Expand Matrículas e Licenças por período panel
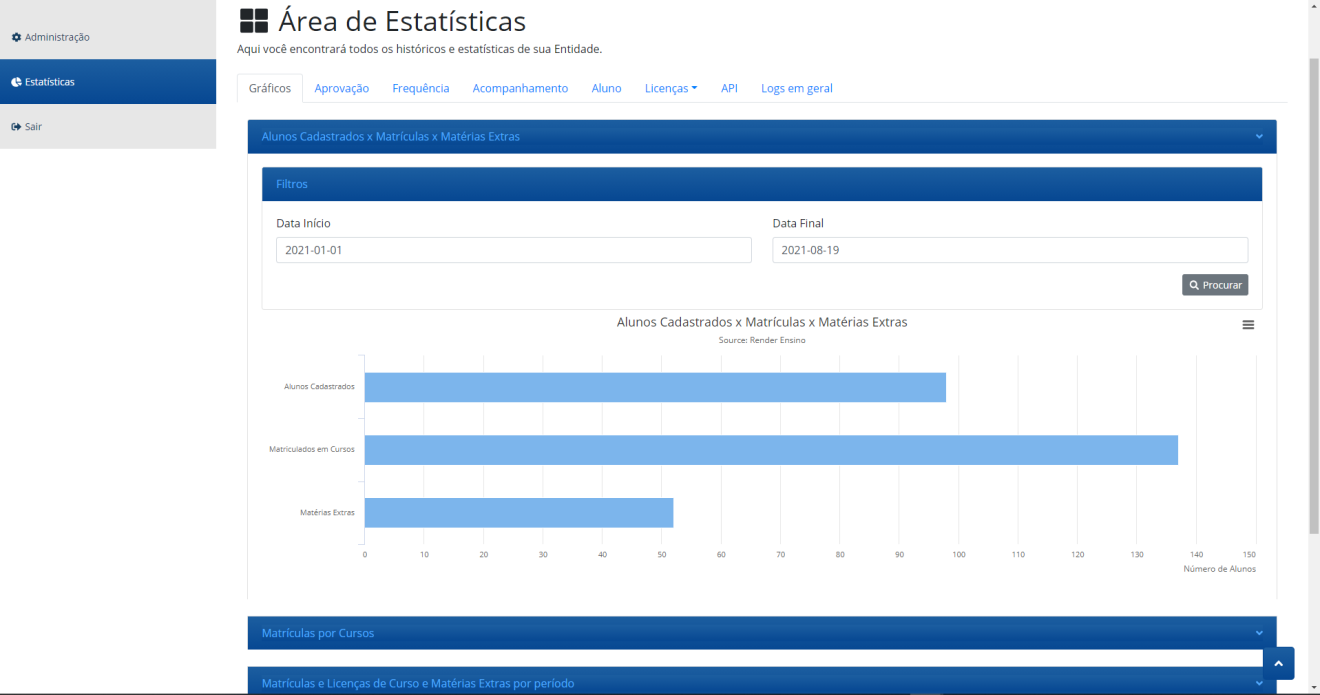The image size is (1320, 695). click(1259, 683)
